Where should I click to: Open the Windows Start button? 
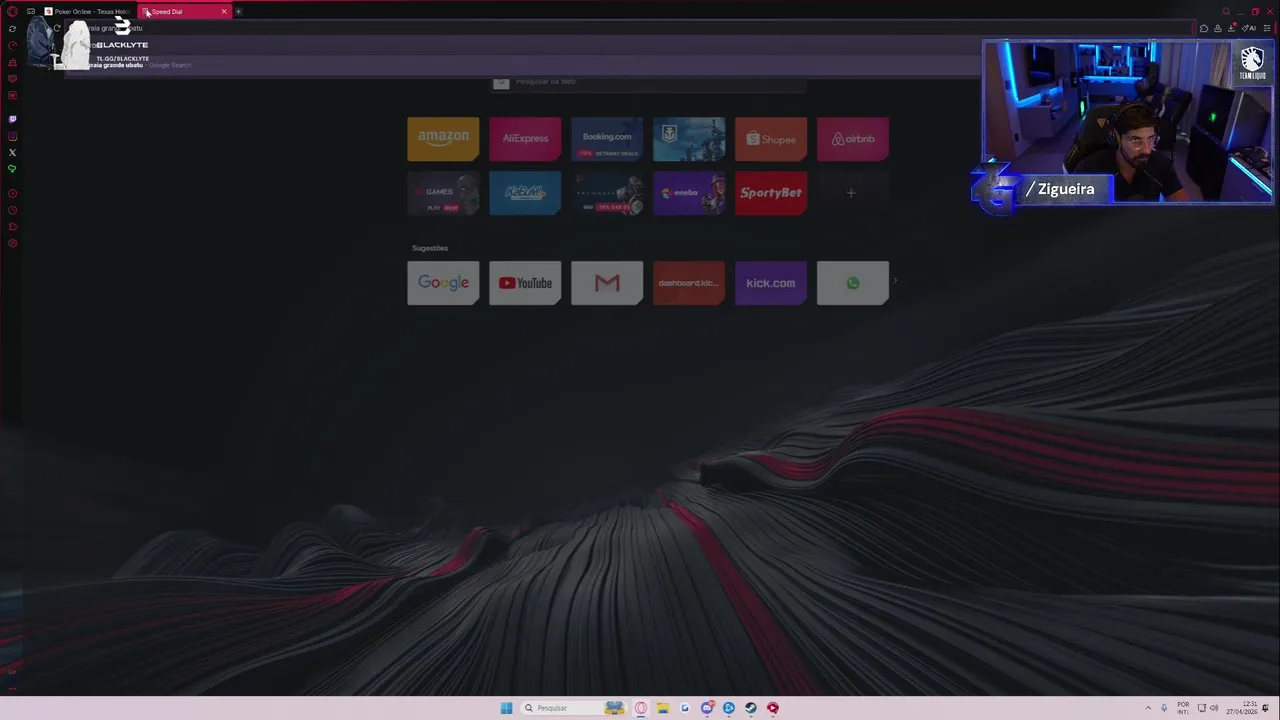click(x=506, y=708)
